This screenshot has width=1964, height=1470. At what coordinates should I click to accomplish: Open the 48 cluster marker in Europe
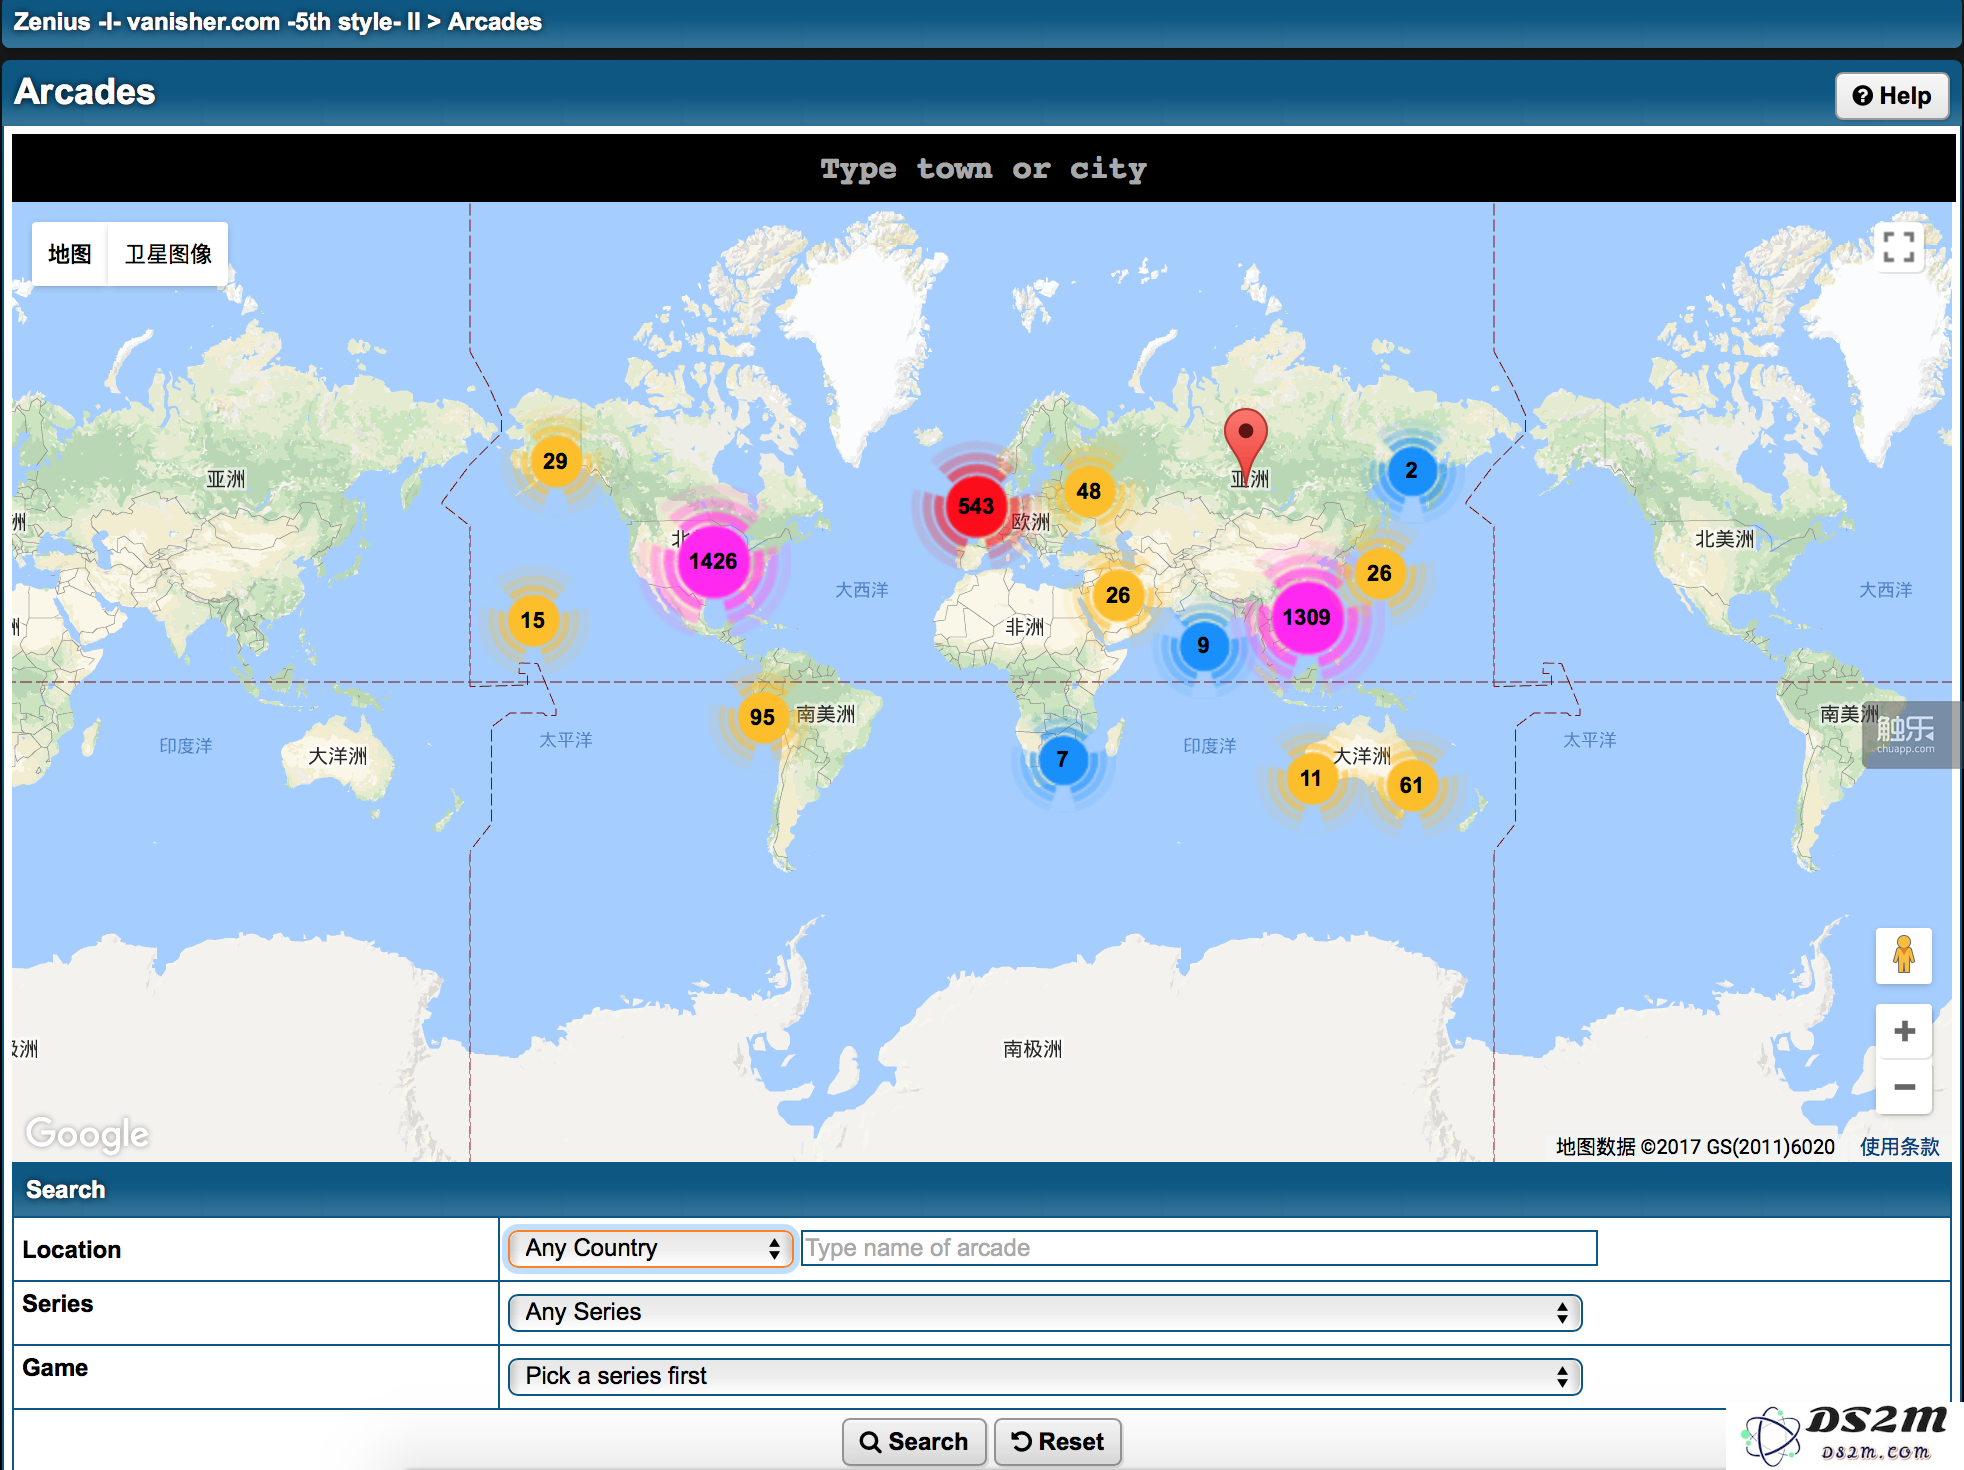(1088, 491)
